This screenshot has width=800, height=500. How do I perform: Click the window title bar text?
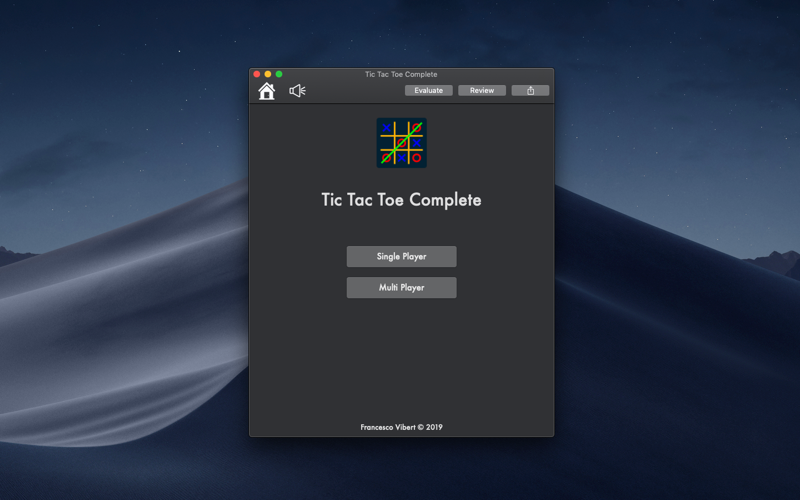tap(401, 74)
